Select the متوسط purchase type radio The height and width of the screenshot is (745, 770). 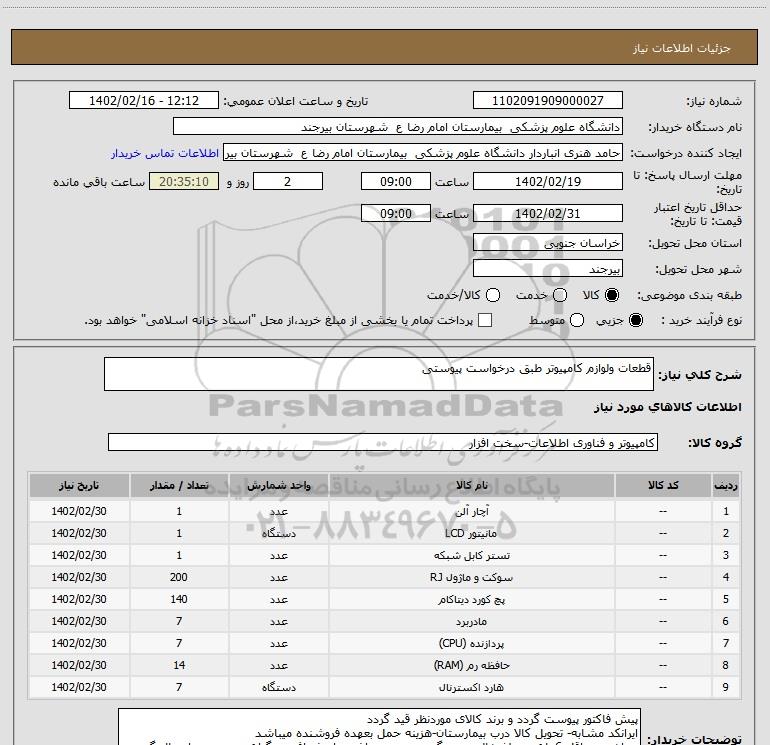[x=577, y=320]
